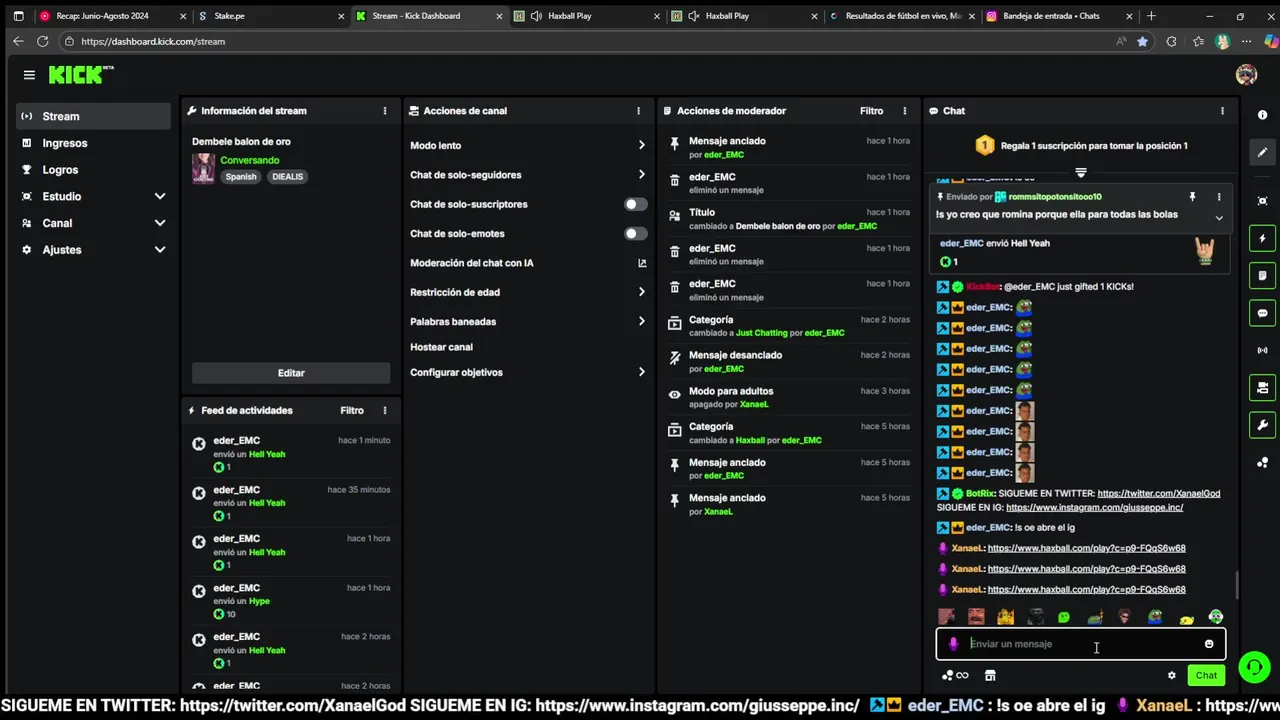1280x720 pixels.
Task: Open three-dot options on pinned chat message
Action: click(1219, 197)
